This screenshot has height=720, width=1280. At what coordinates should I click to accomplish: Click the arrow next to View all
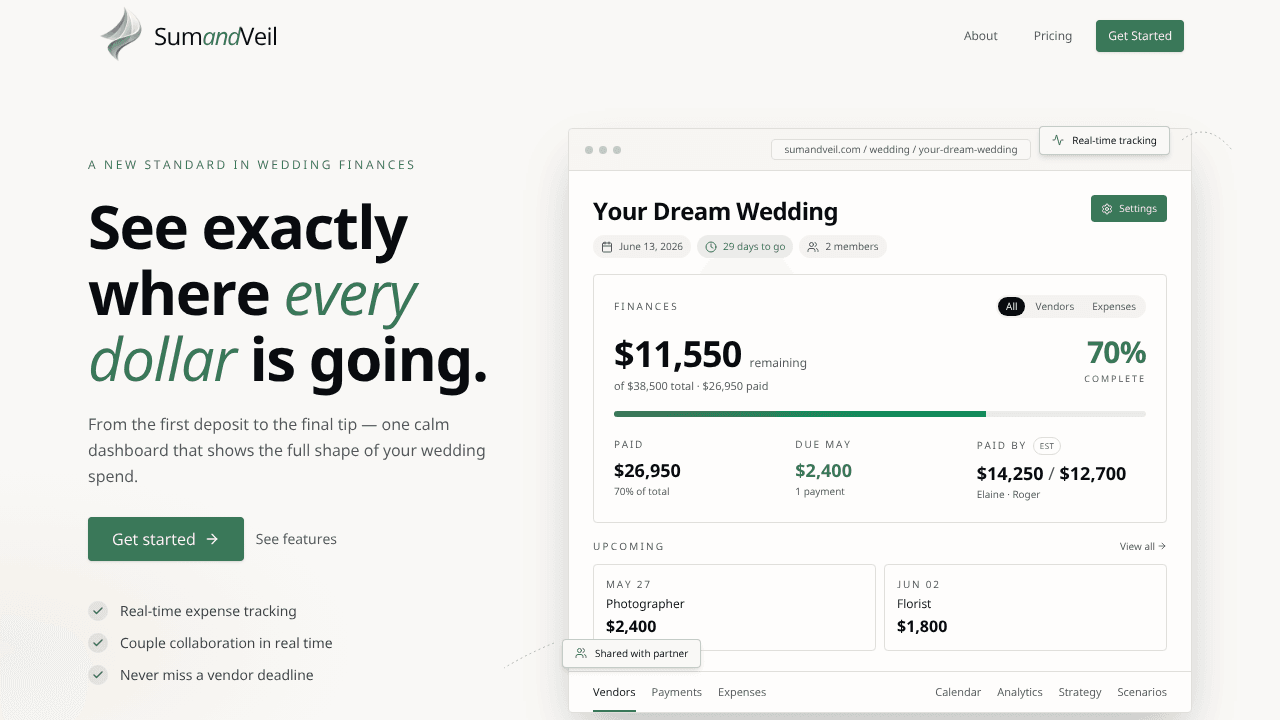[1162, 546]
